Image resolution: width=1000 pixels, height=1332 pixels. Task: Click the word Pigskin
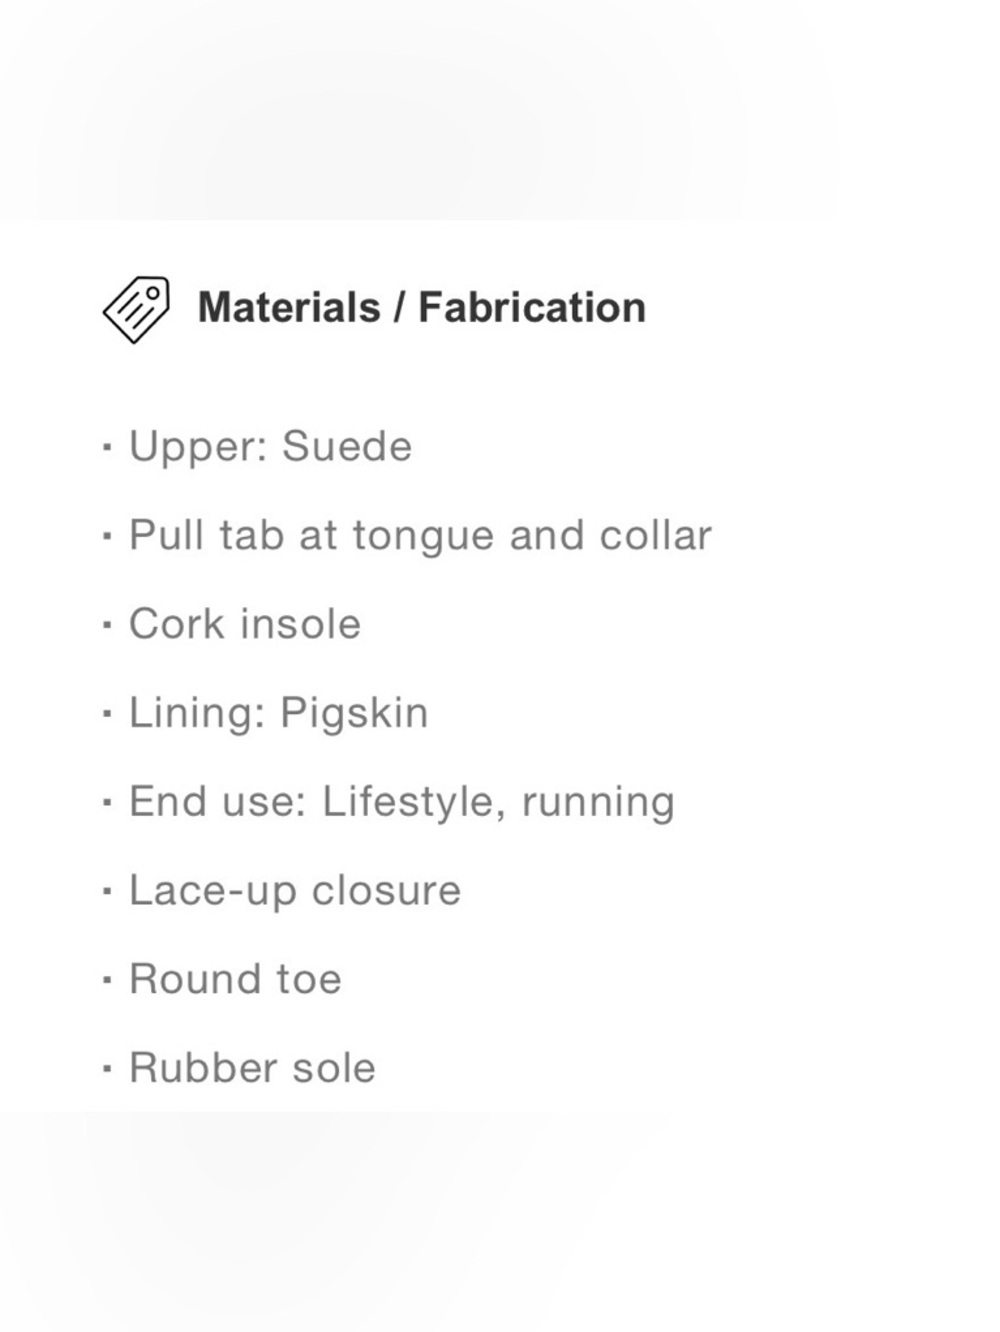[x=354, y=714]
